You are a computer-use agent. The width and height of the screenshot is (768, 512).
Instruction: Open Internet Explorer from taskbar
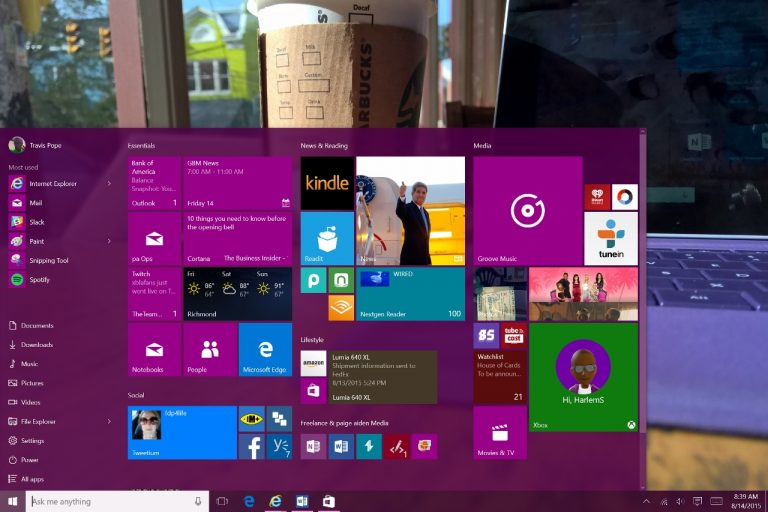(276, 501)
